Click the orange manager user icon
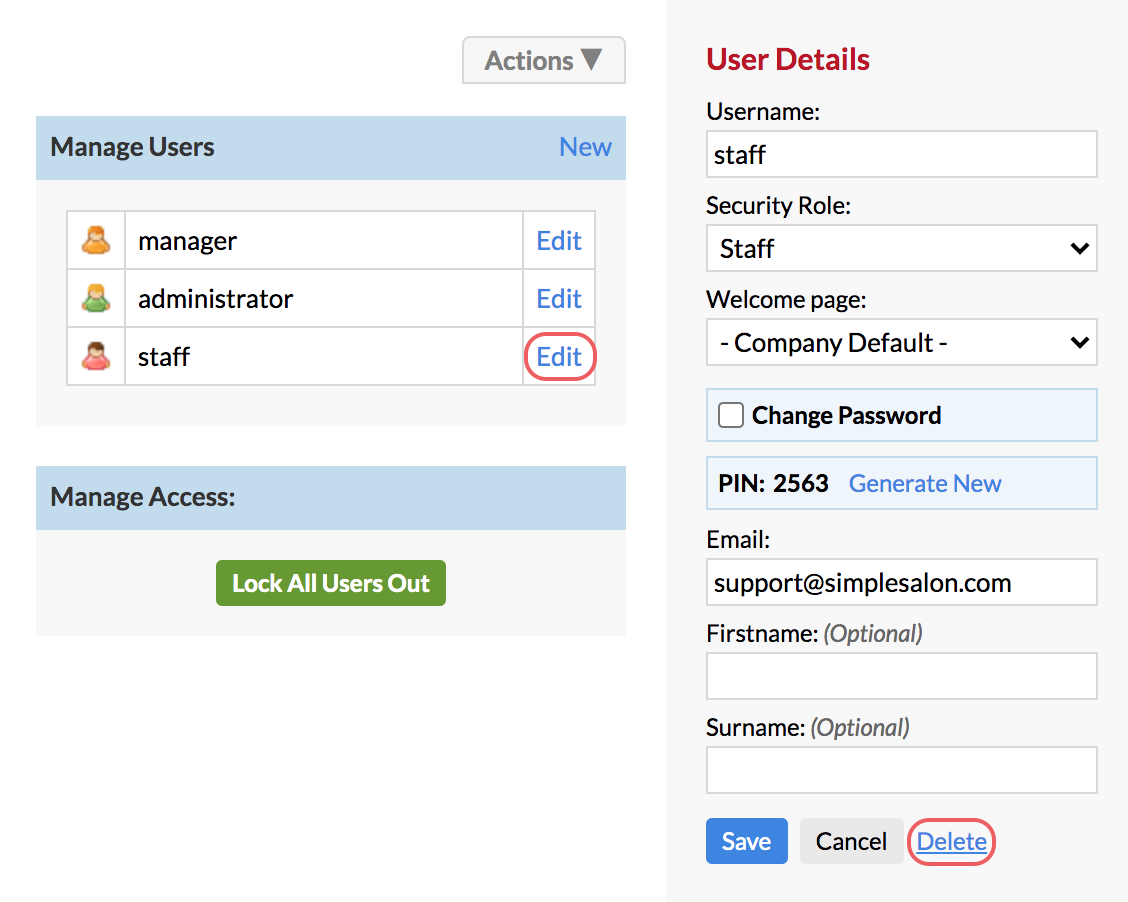 pos(96,240)
